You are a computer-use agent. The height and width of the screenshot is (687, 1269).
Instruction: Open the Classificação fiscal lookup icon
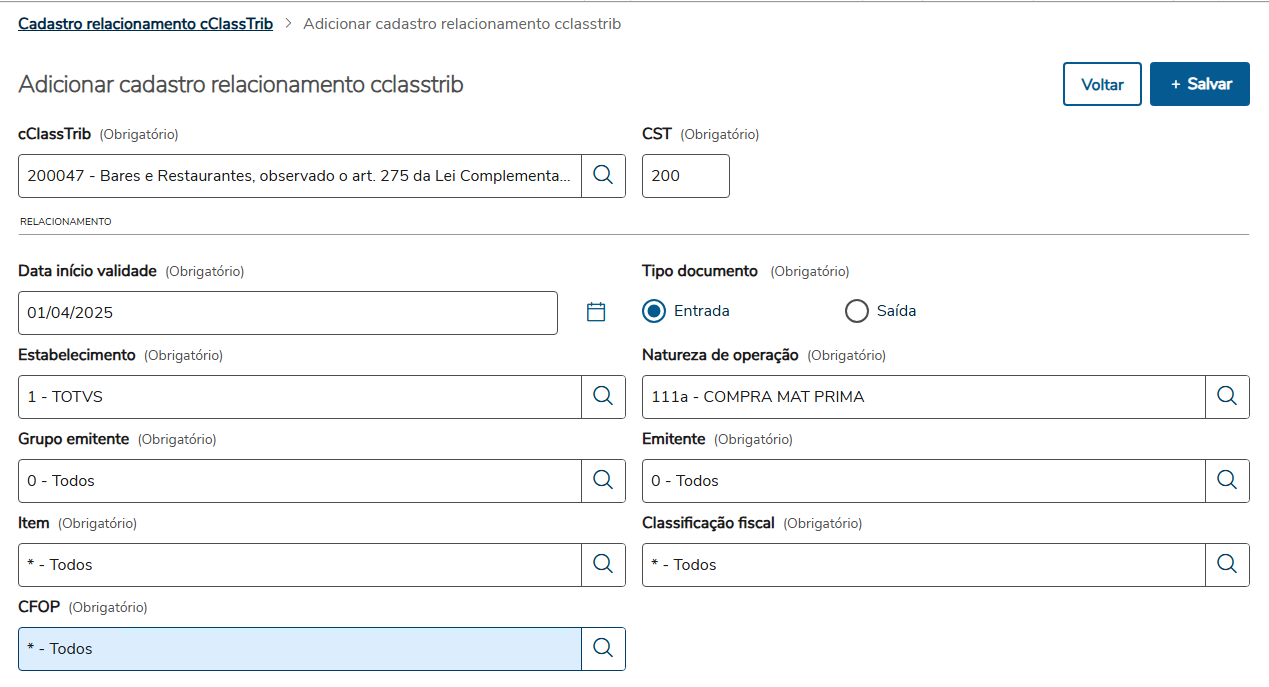point(1227,564)
